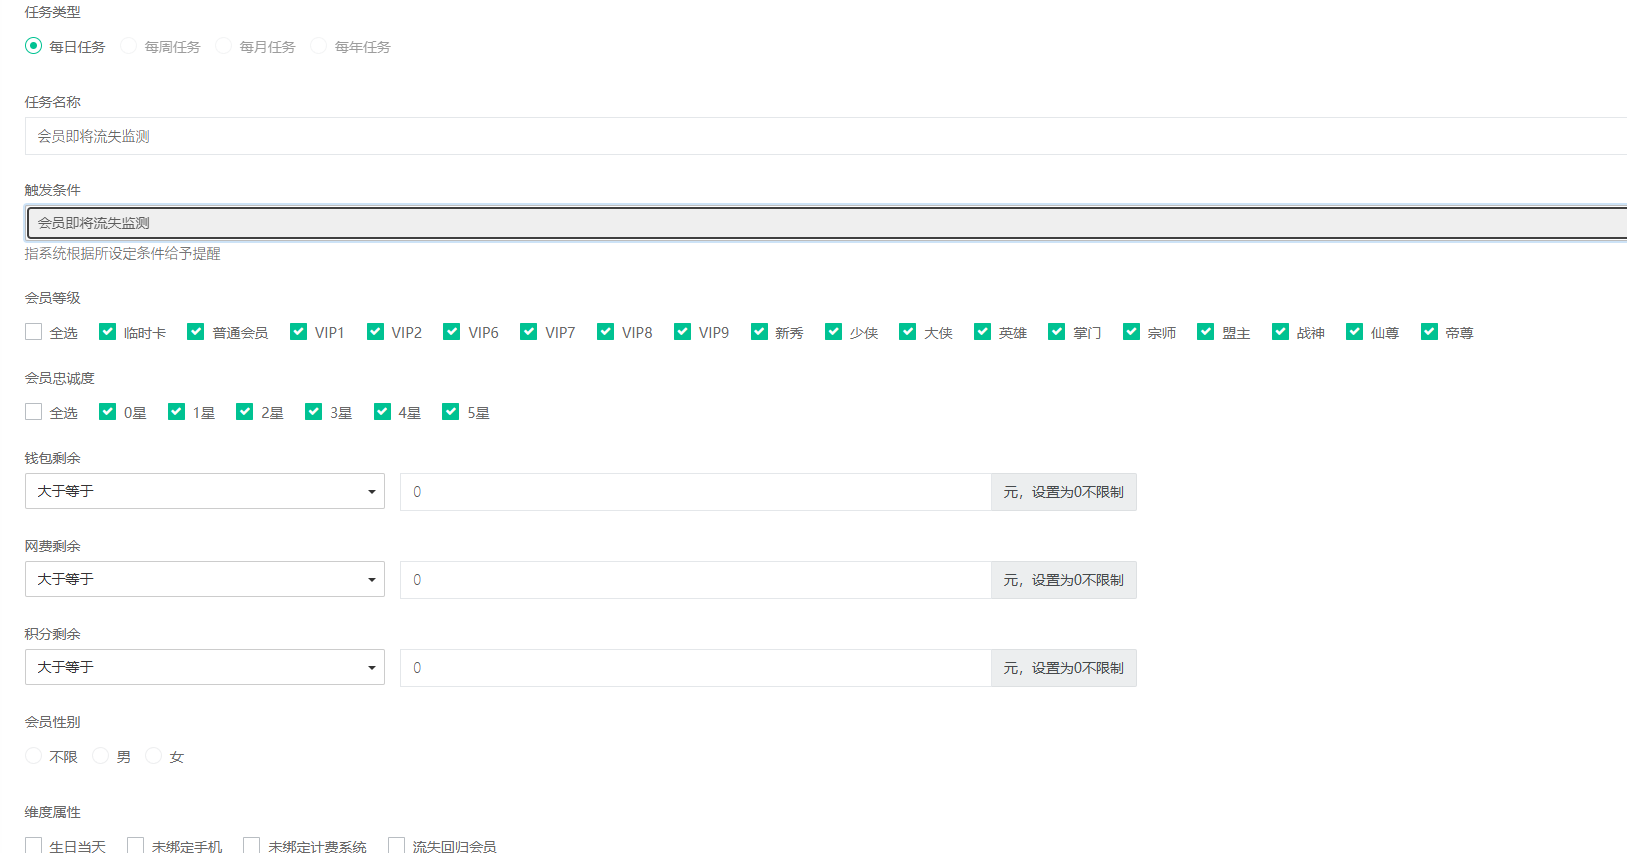
Task: Click the 钱包剩余 amount input
Action: click(x=695, y=492)
